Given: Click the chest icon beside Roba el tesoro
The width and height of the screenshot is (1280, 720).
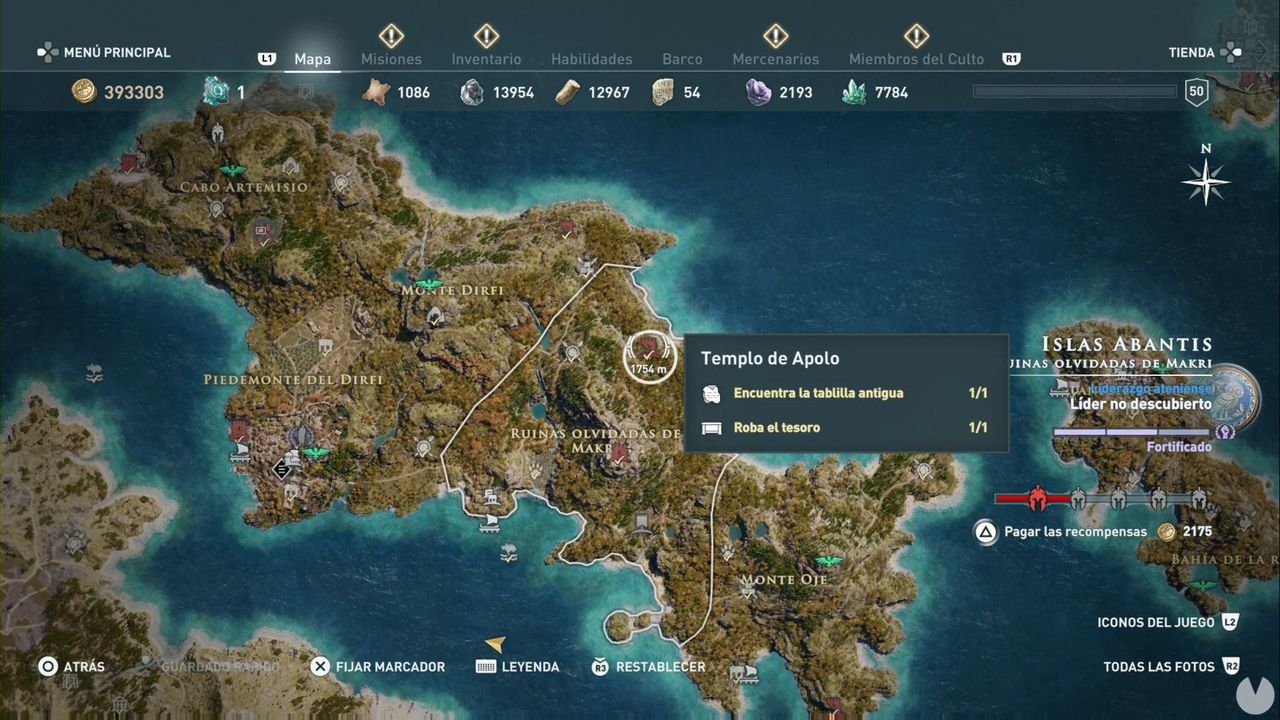Looking at the screenshot, I should pos(711,428).
